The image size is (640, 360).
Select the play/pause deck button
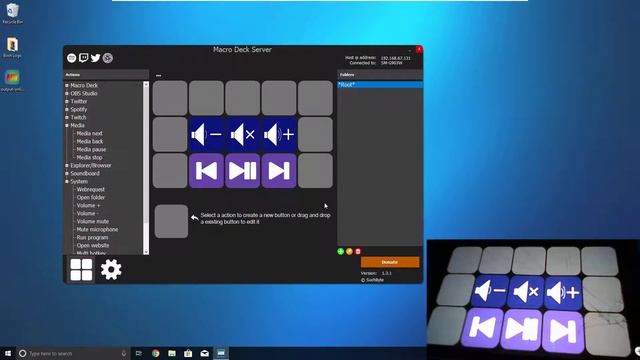point(242,171)
